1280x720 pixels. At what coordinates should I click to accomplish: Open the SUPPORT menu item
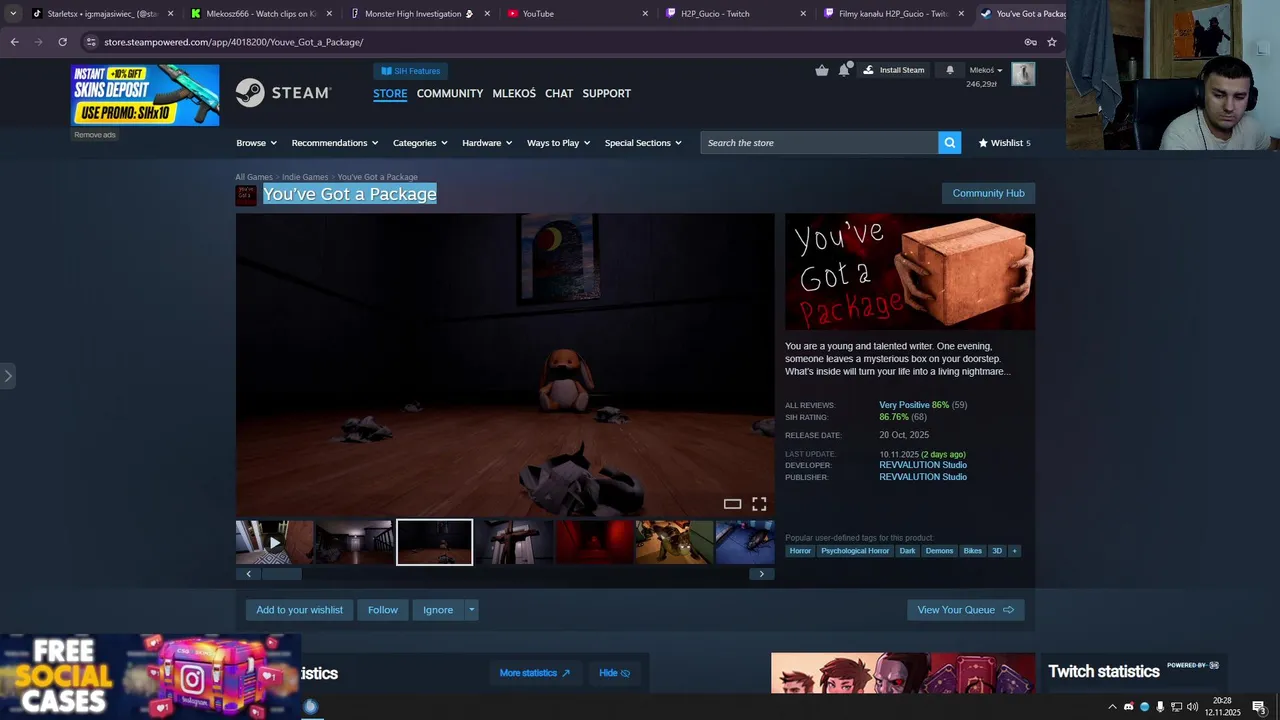pos(606,93)
